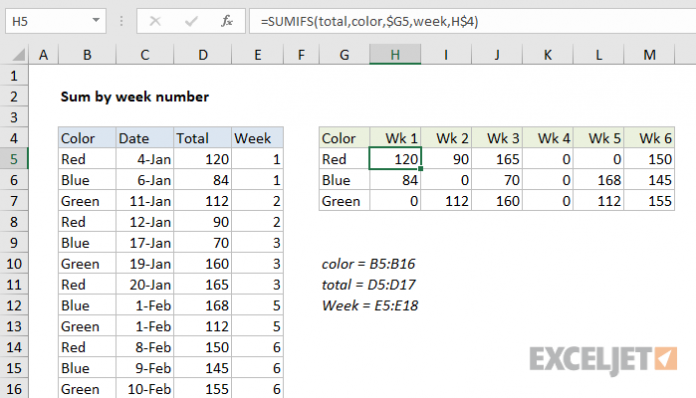Select row 5 header

(x=14, y=159)
